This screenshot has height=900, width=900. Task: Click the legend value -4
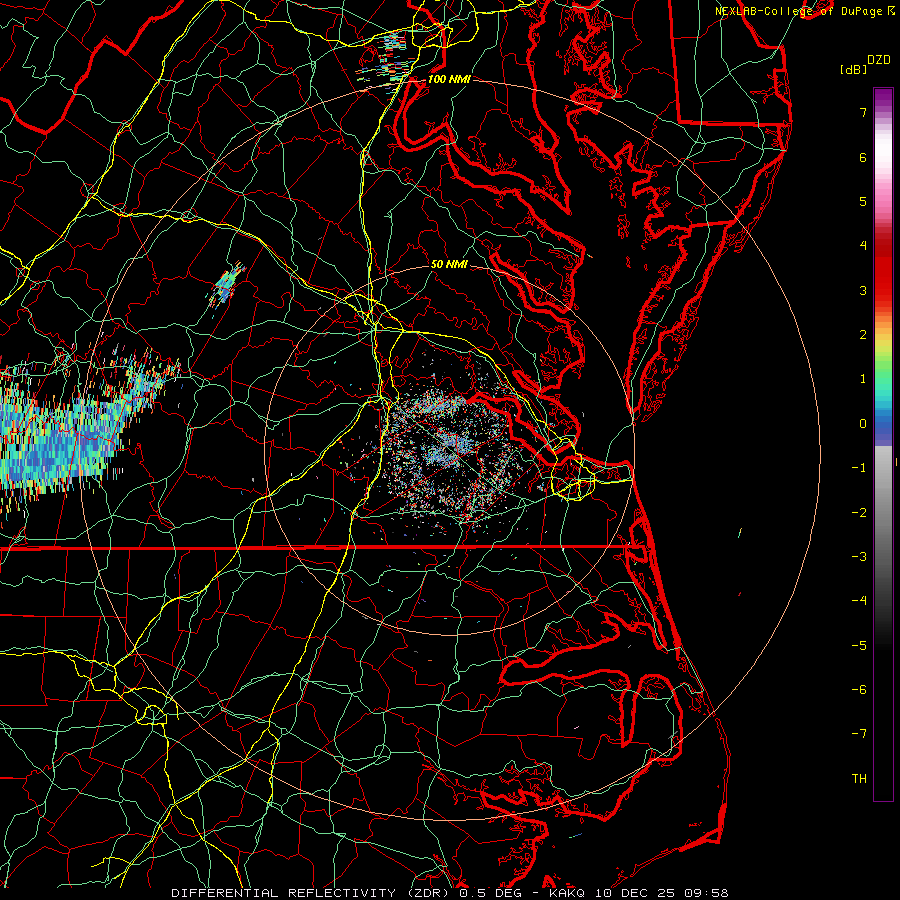(859, 600)
